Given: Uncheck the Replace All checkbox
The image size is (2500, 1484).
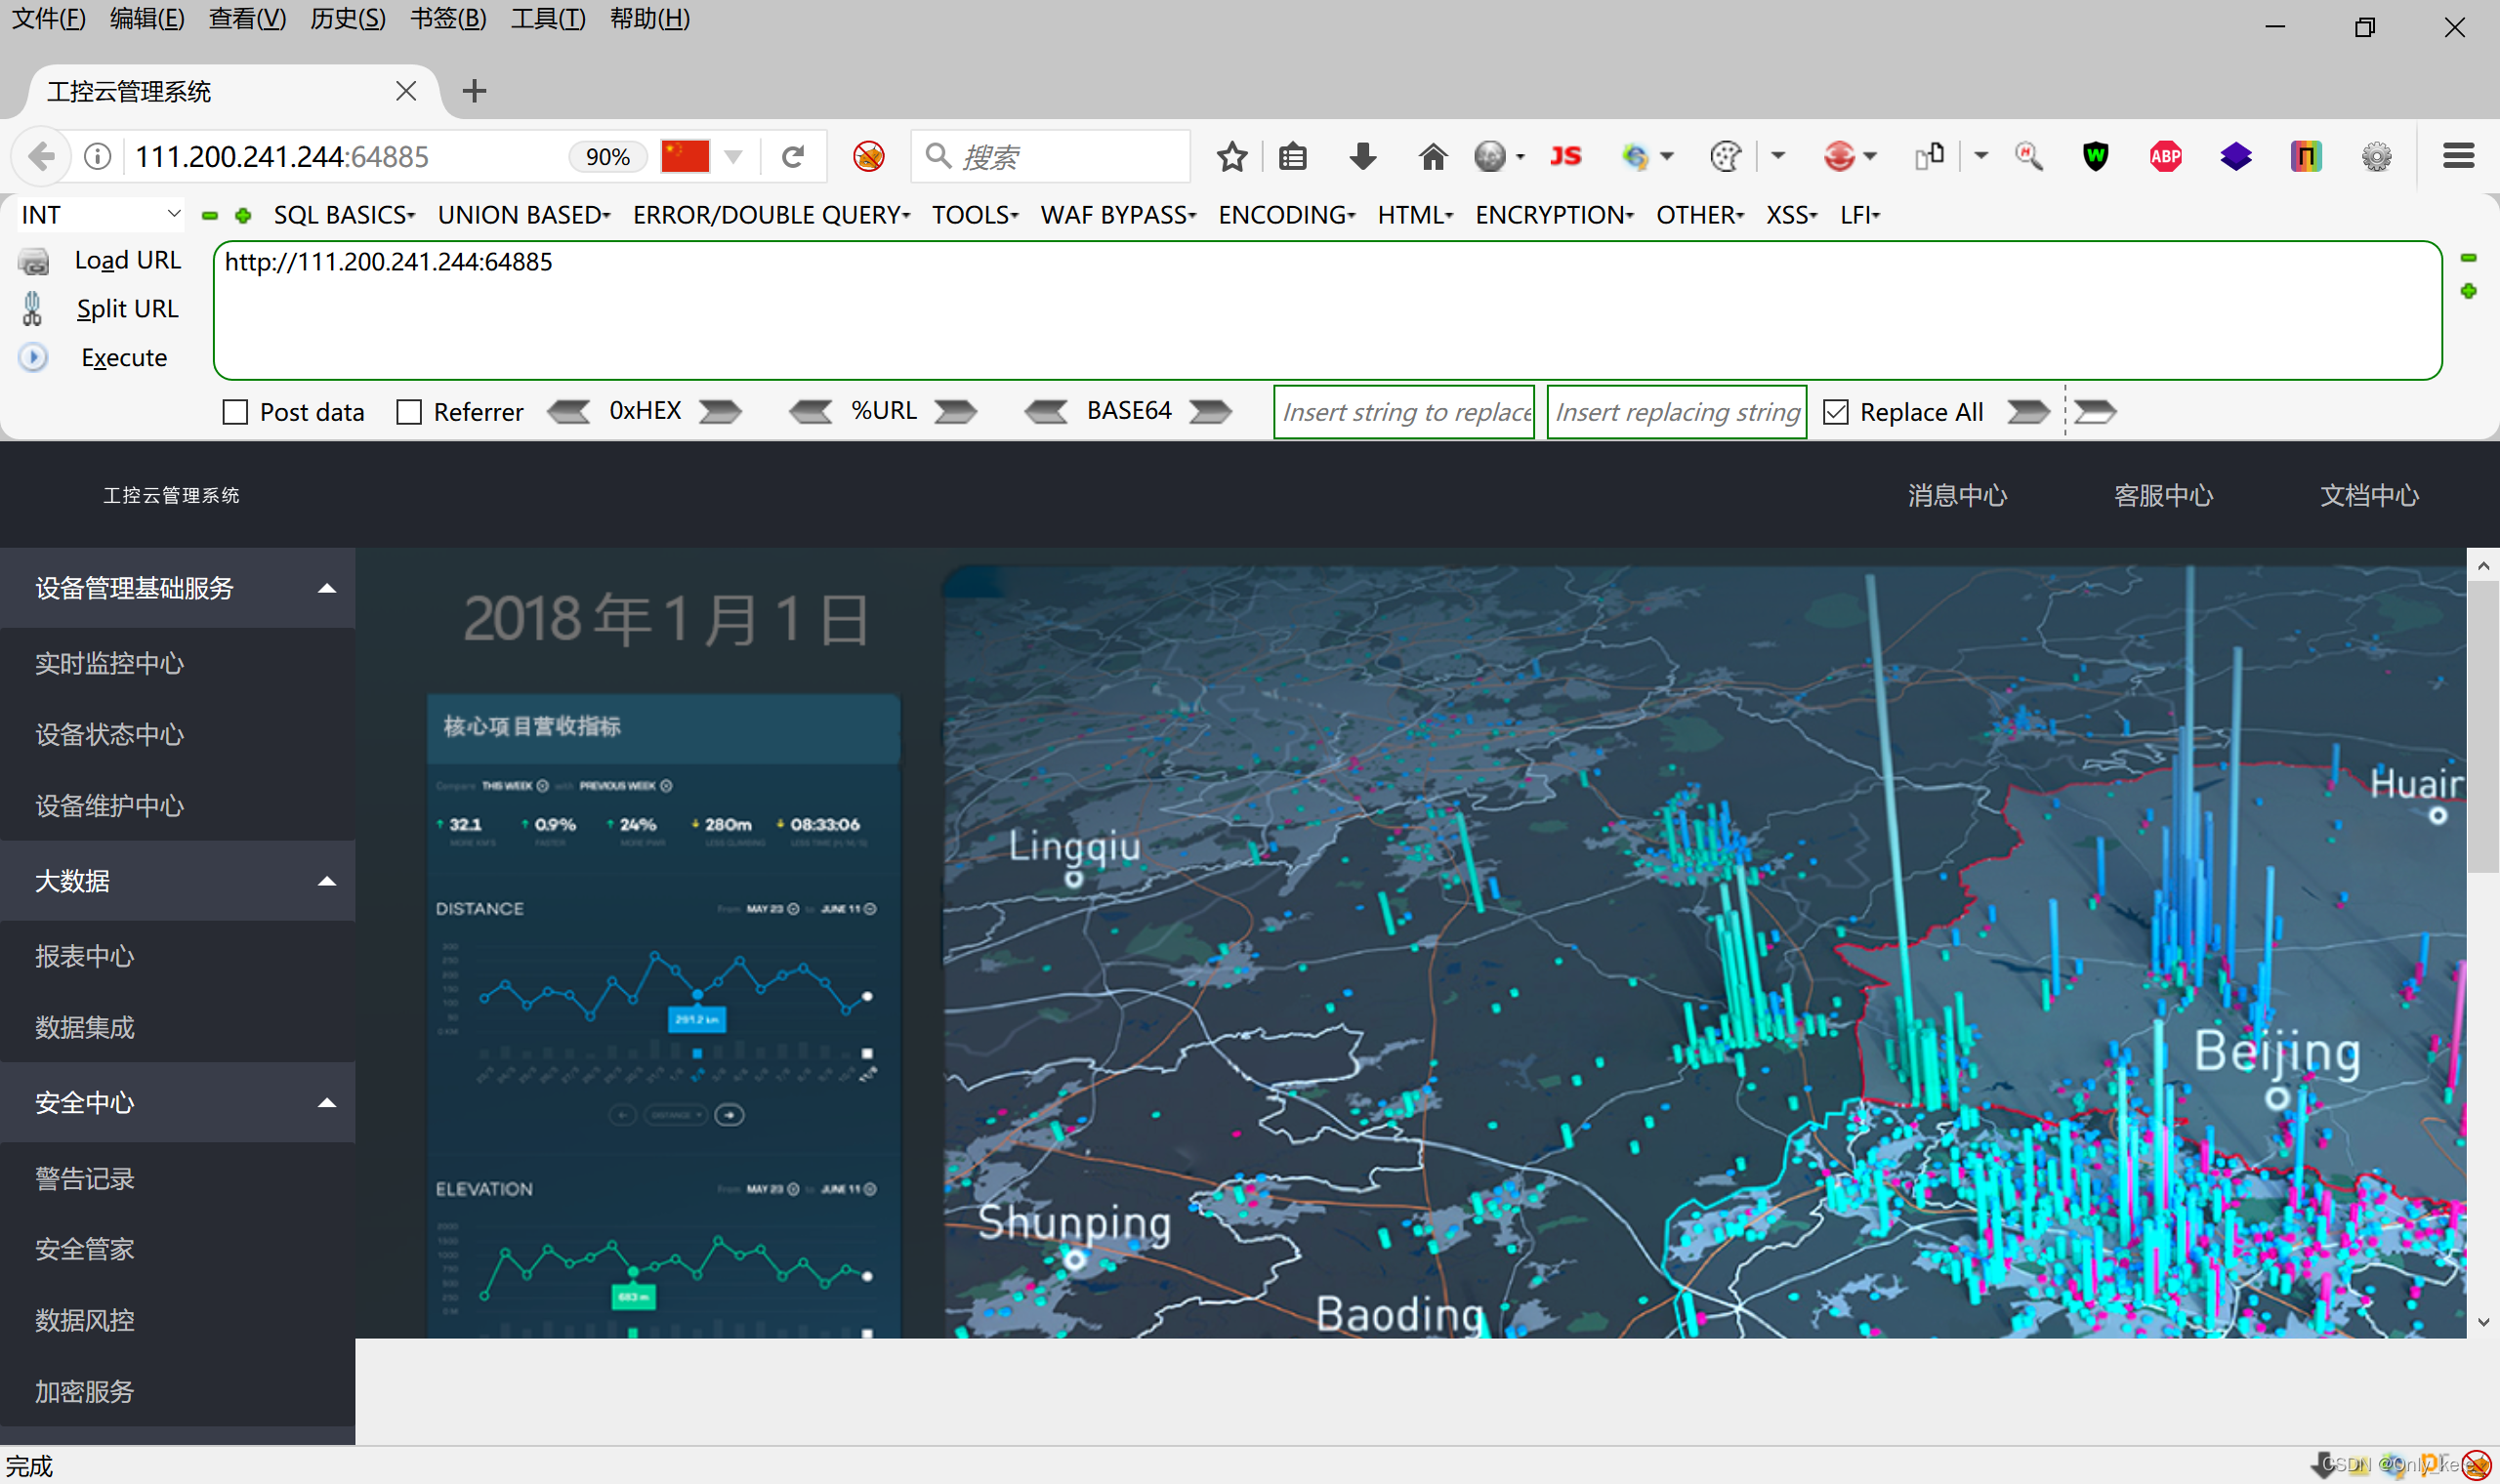Looking at the screenshot, I should pyautogui.click(x=1836, y=412).
